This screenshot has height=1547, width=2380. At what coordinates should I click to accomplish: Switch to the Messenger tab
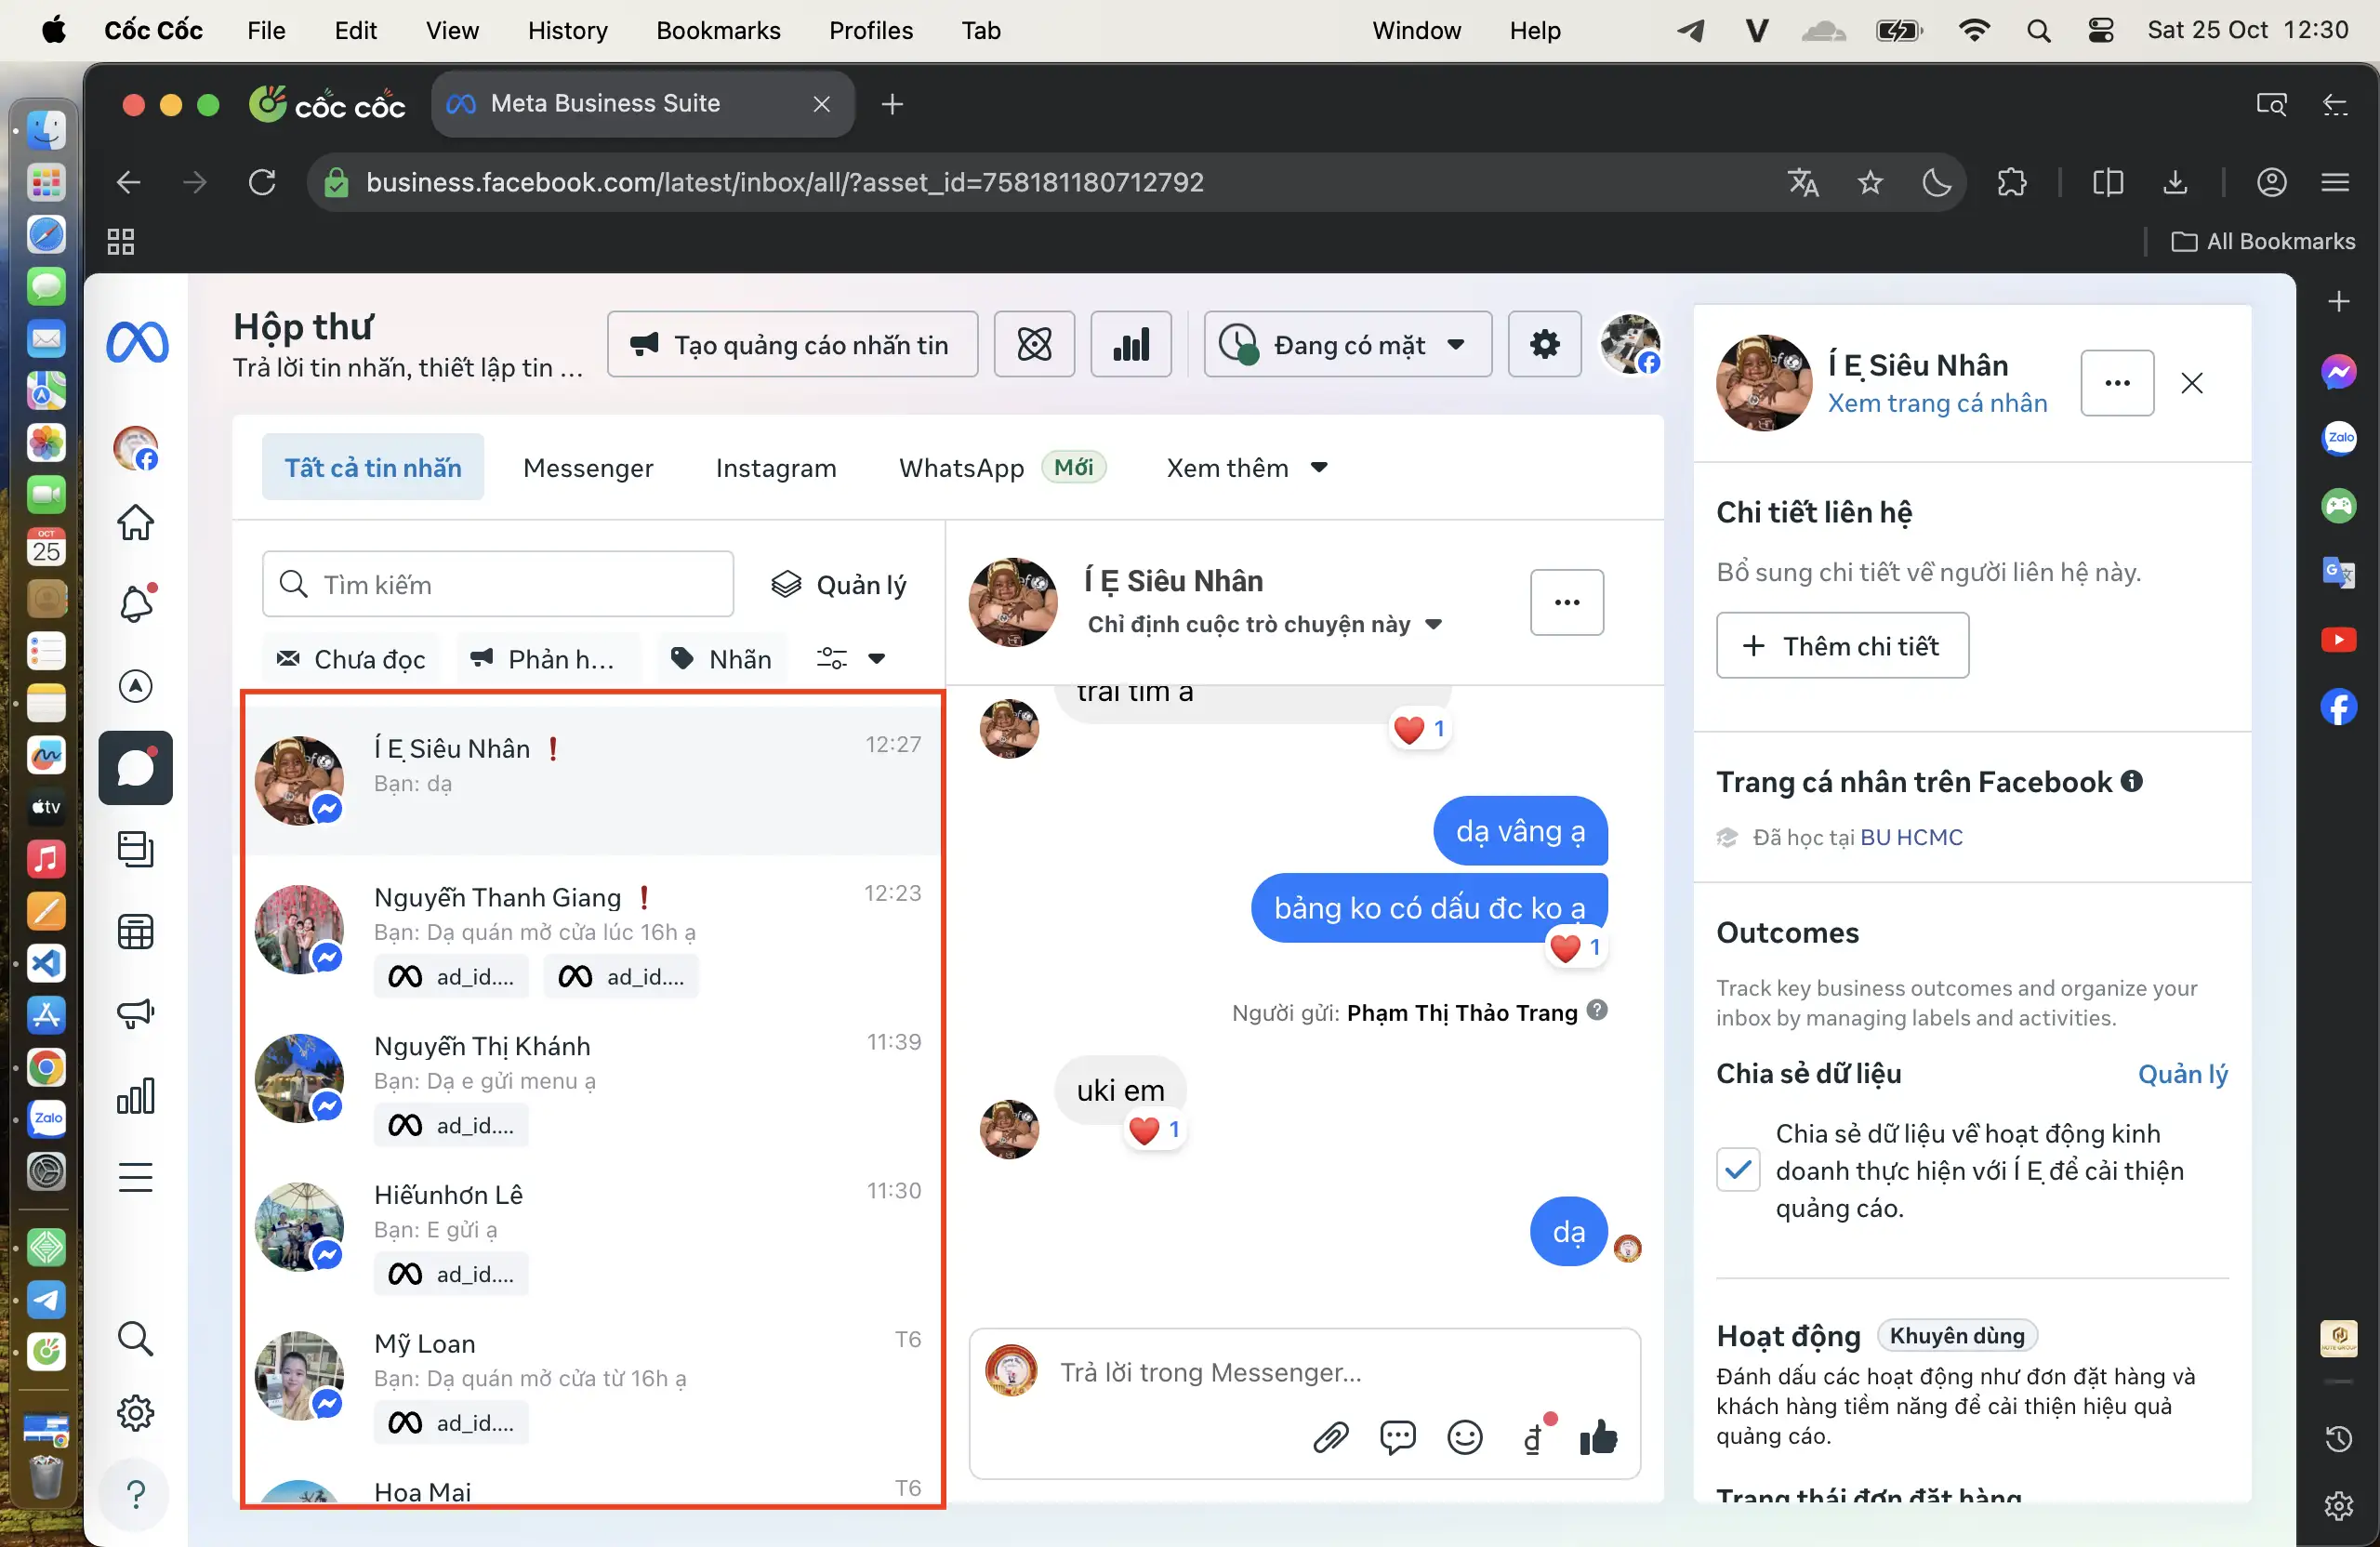tap(588, 468)
